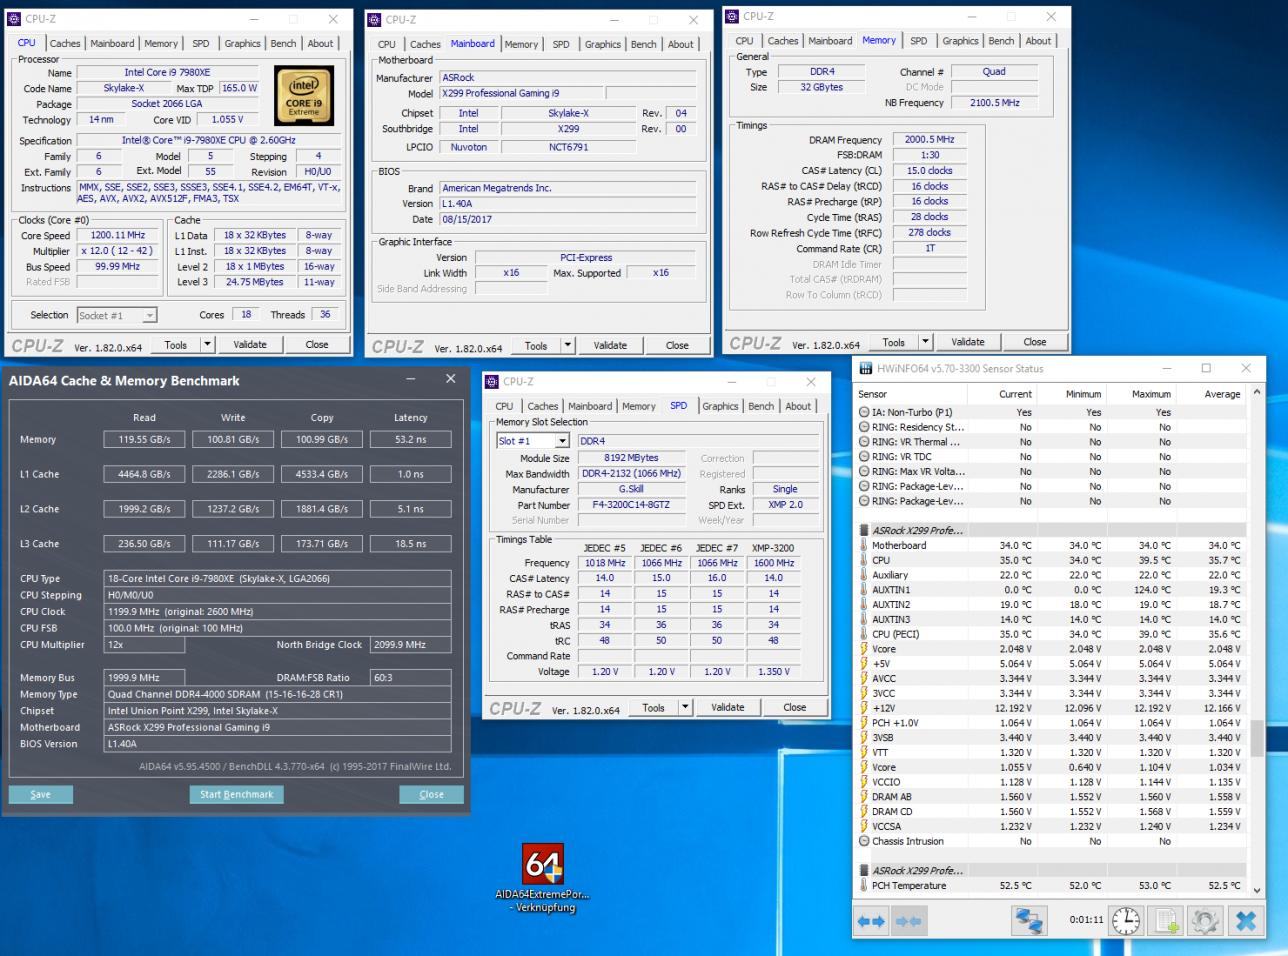Expand Tools arrow in CPU-Z Memory window

(x=925, y=342)
